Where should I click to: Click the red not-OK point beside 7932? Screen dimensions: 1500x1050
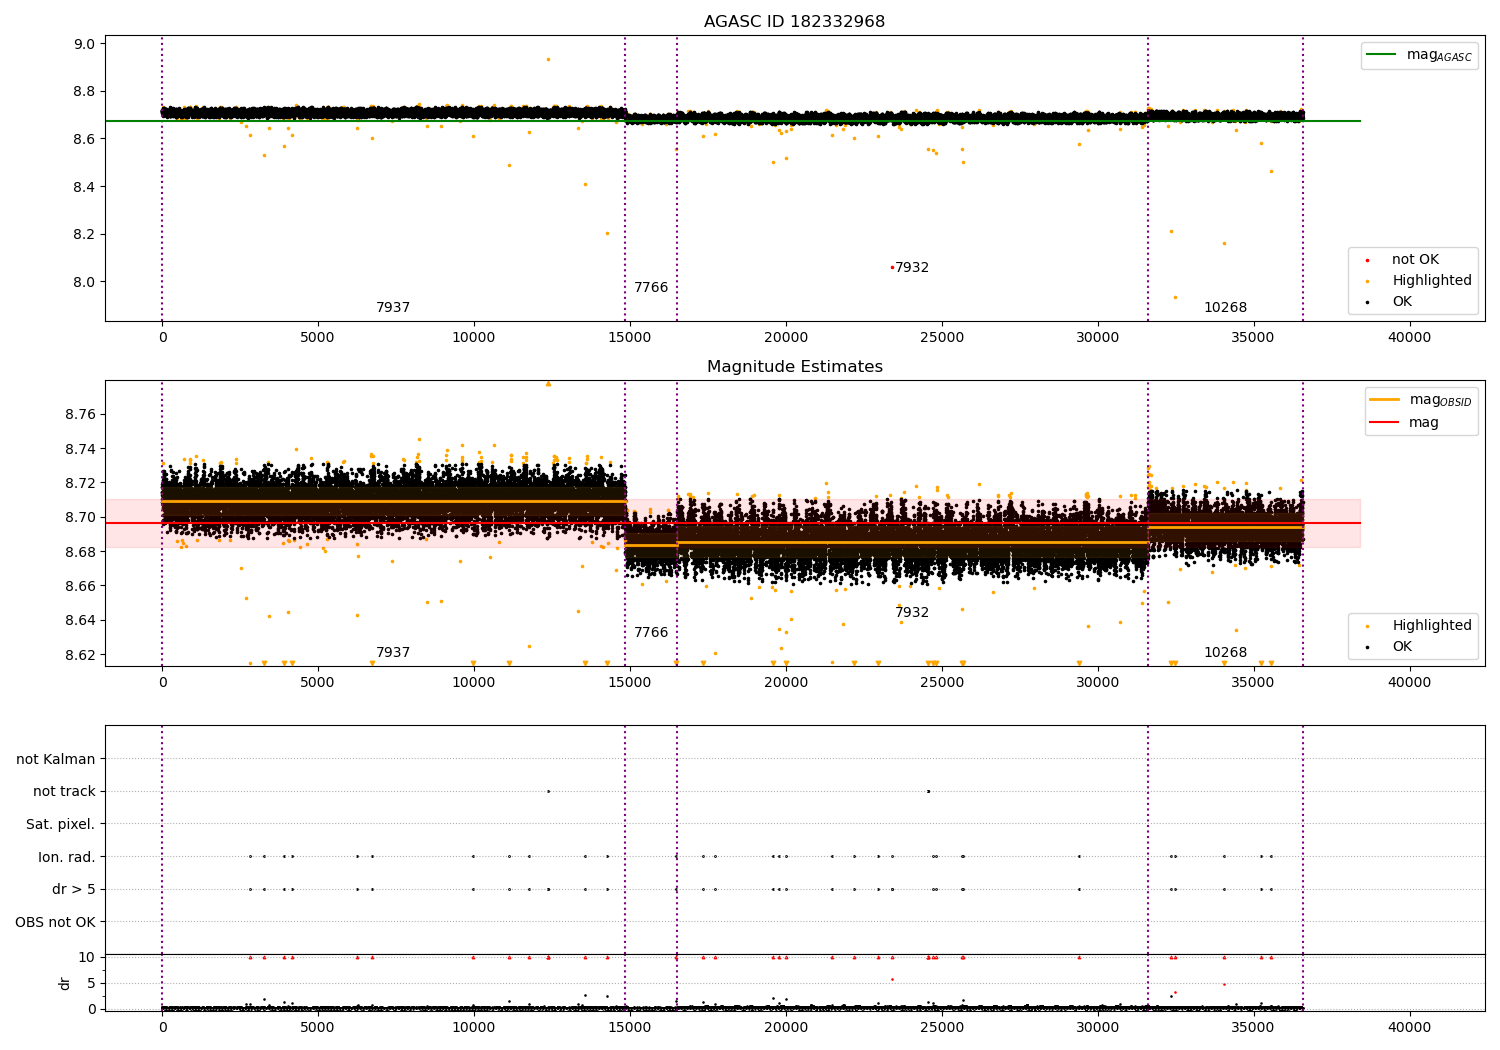892,267
